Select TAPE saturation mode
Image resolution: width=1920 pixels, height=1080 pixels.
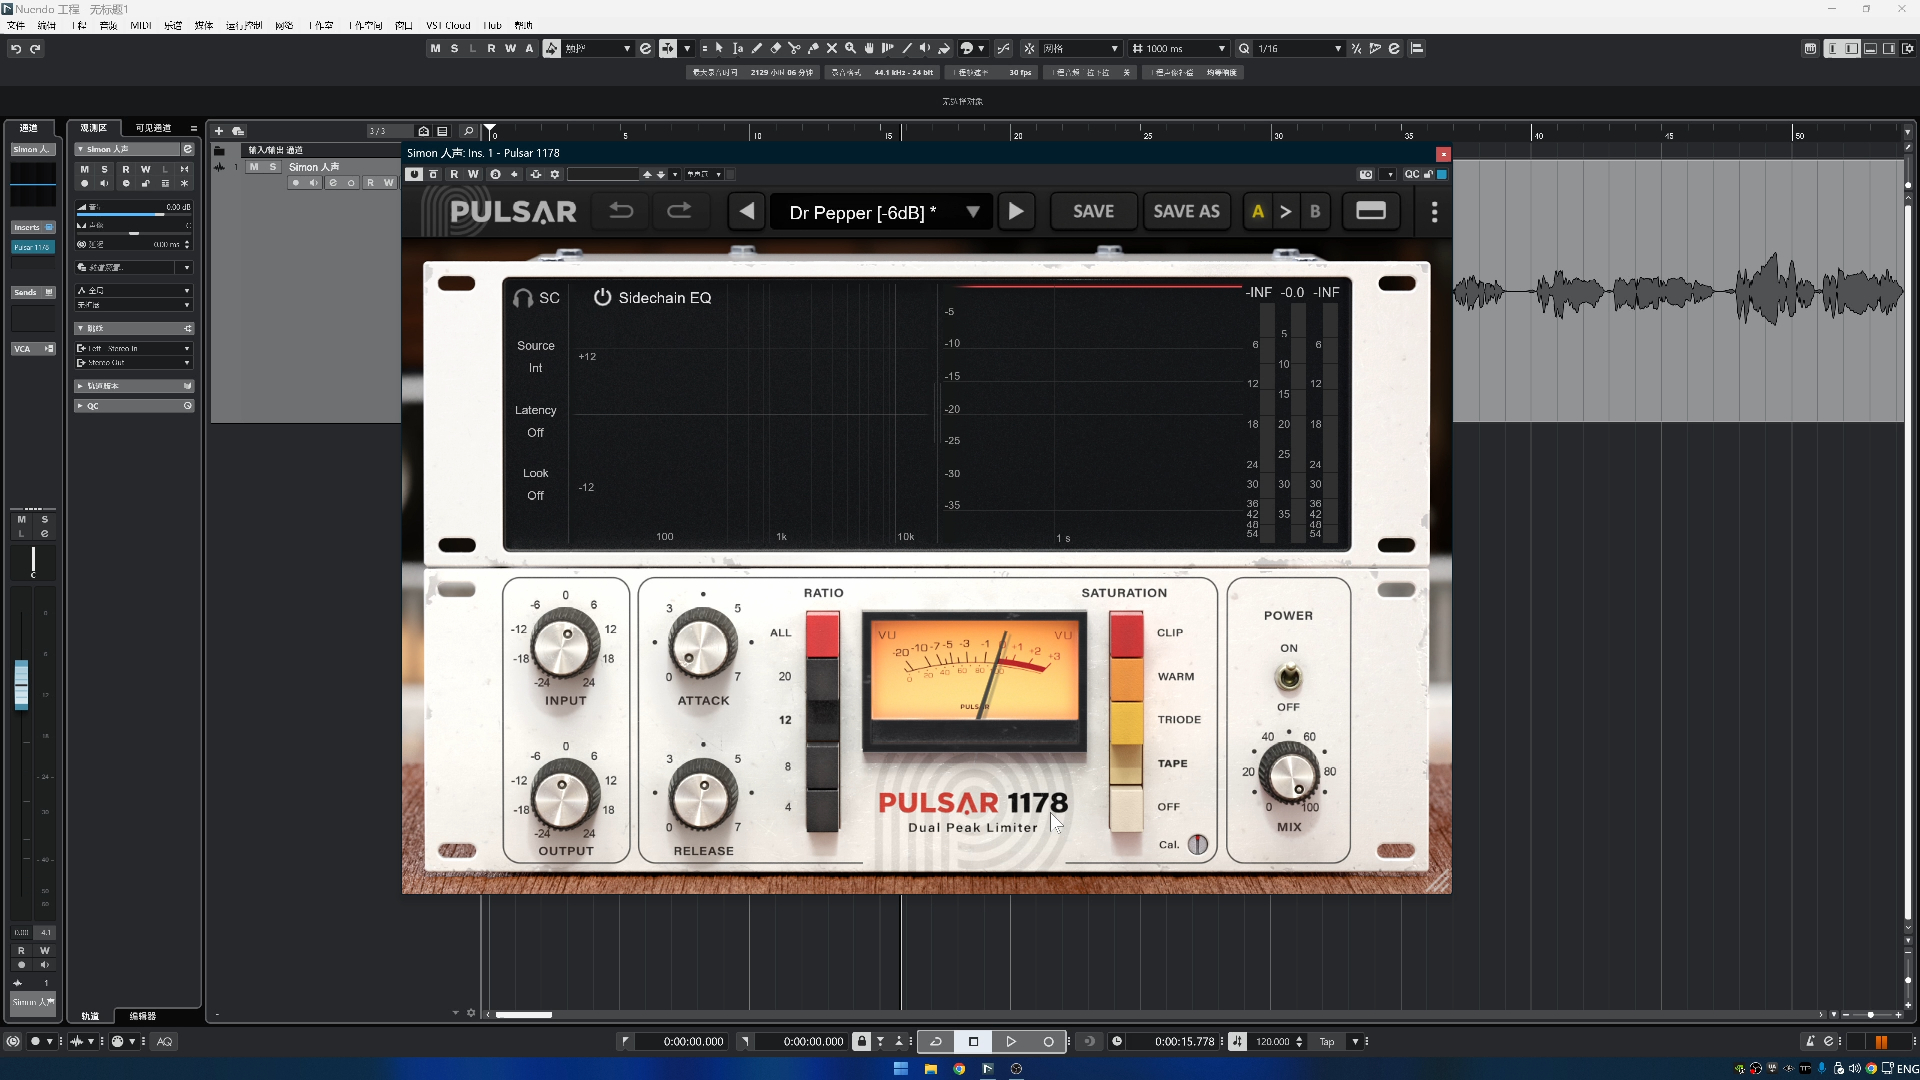(1126, 764)
